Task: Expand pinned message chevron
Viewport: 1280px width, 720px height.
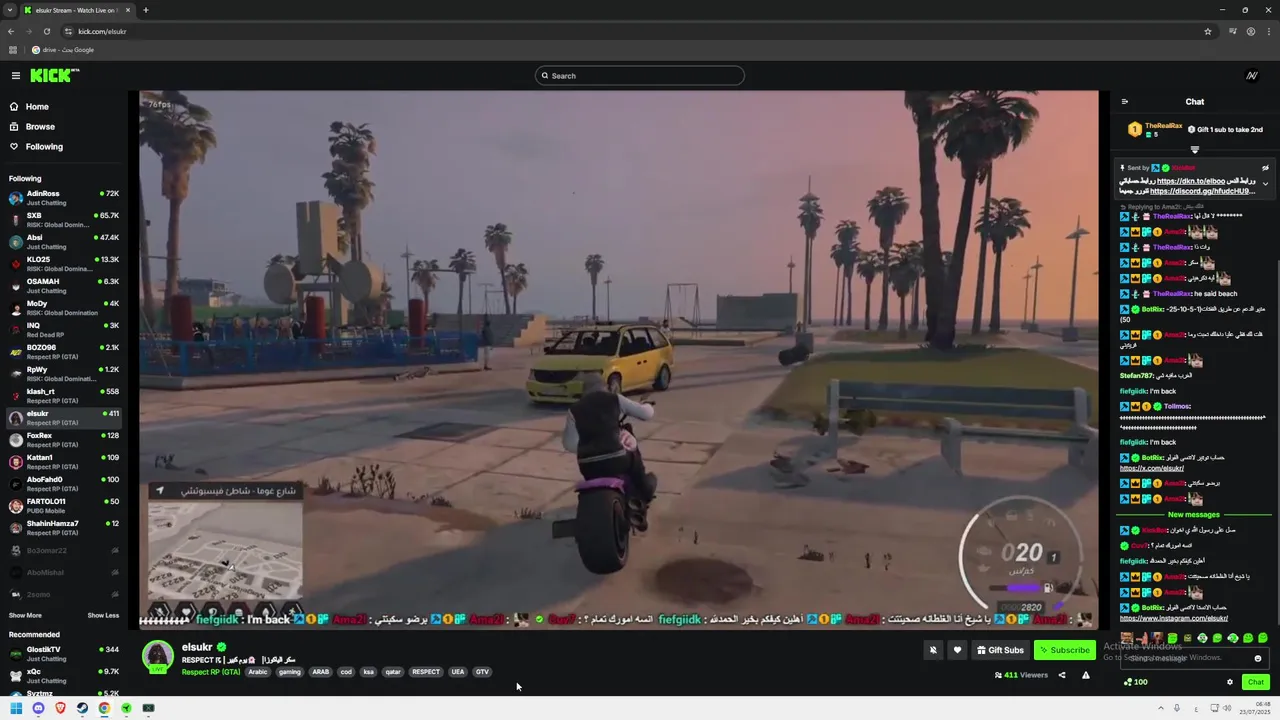Action: coord(1265,184)
